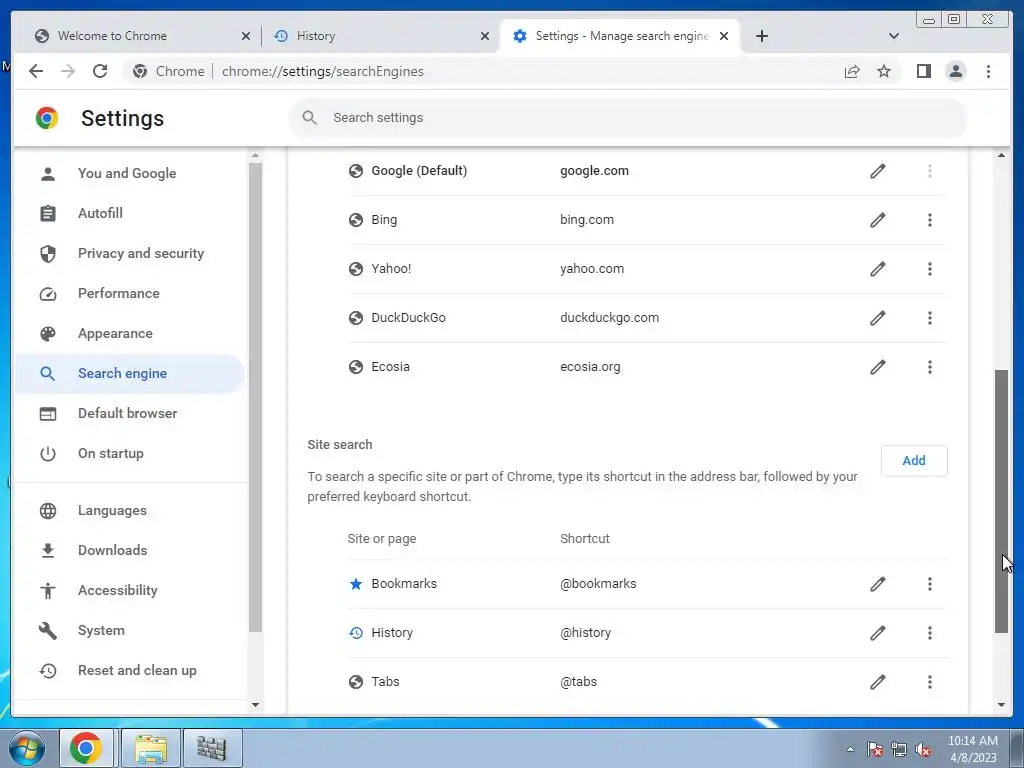This screenshot has height=768, width=1024.
Task: Open Downloads settings section
Action: coord(129,551)
